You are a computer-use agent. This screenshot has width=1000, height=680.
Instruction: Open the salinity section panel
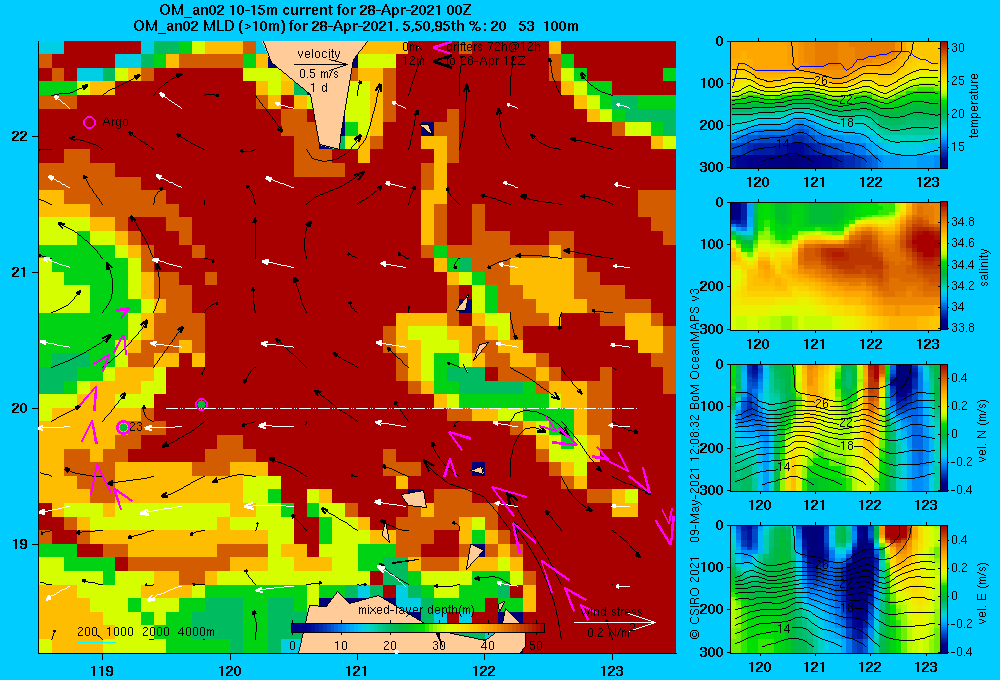tap(834, 266)
